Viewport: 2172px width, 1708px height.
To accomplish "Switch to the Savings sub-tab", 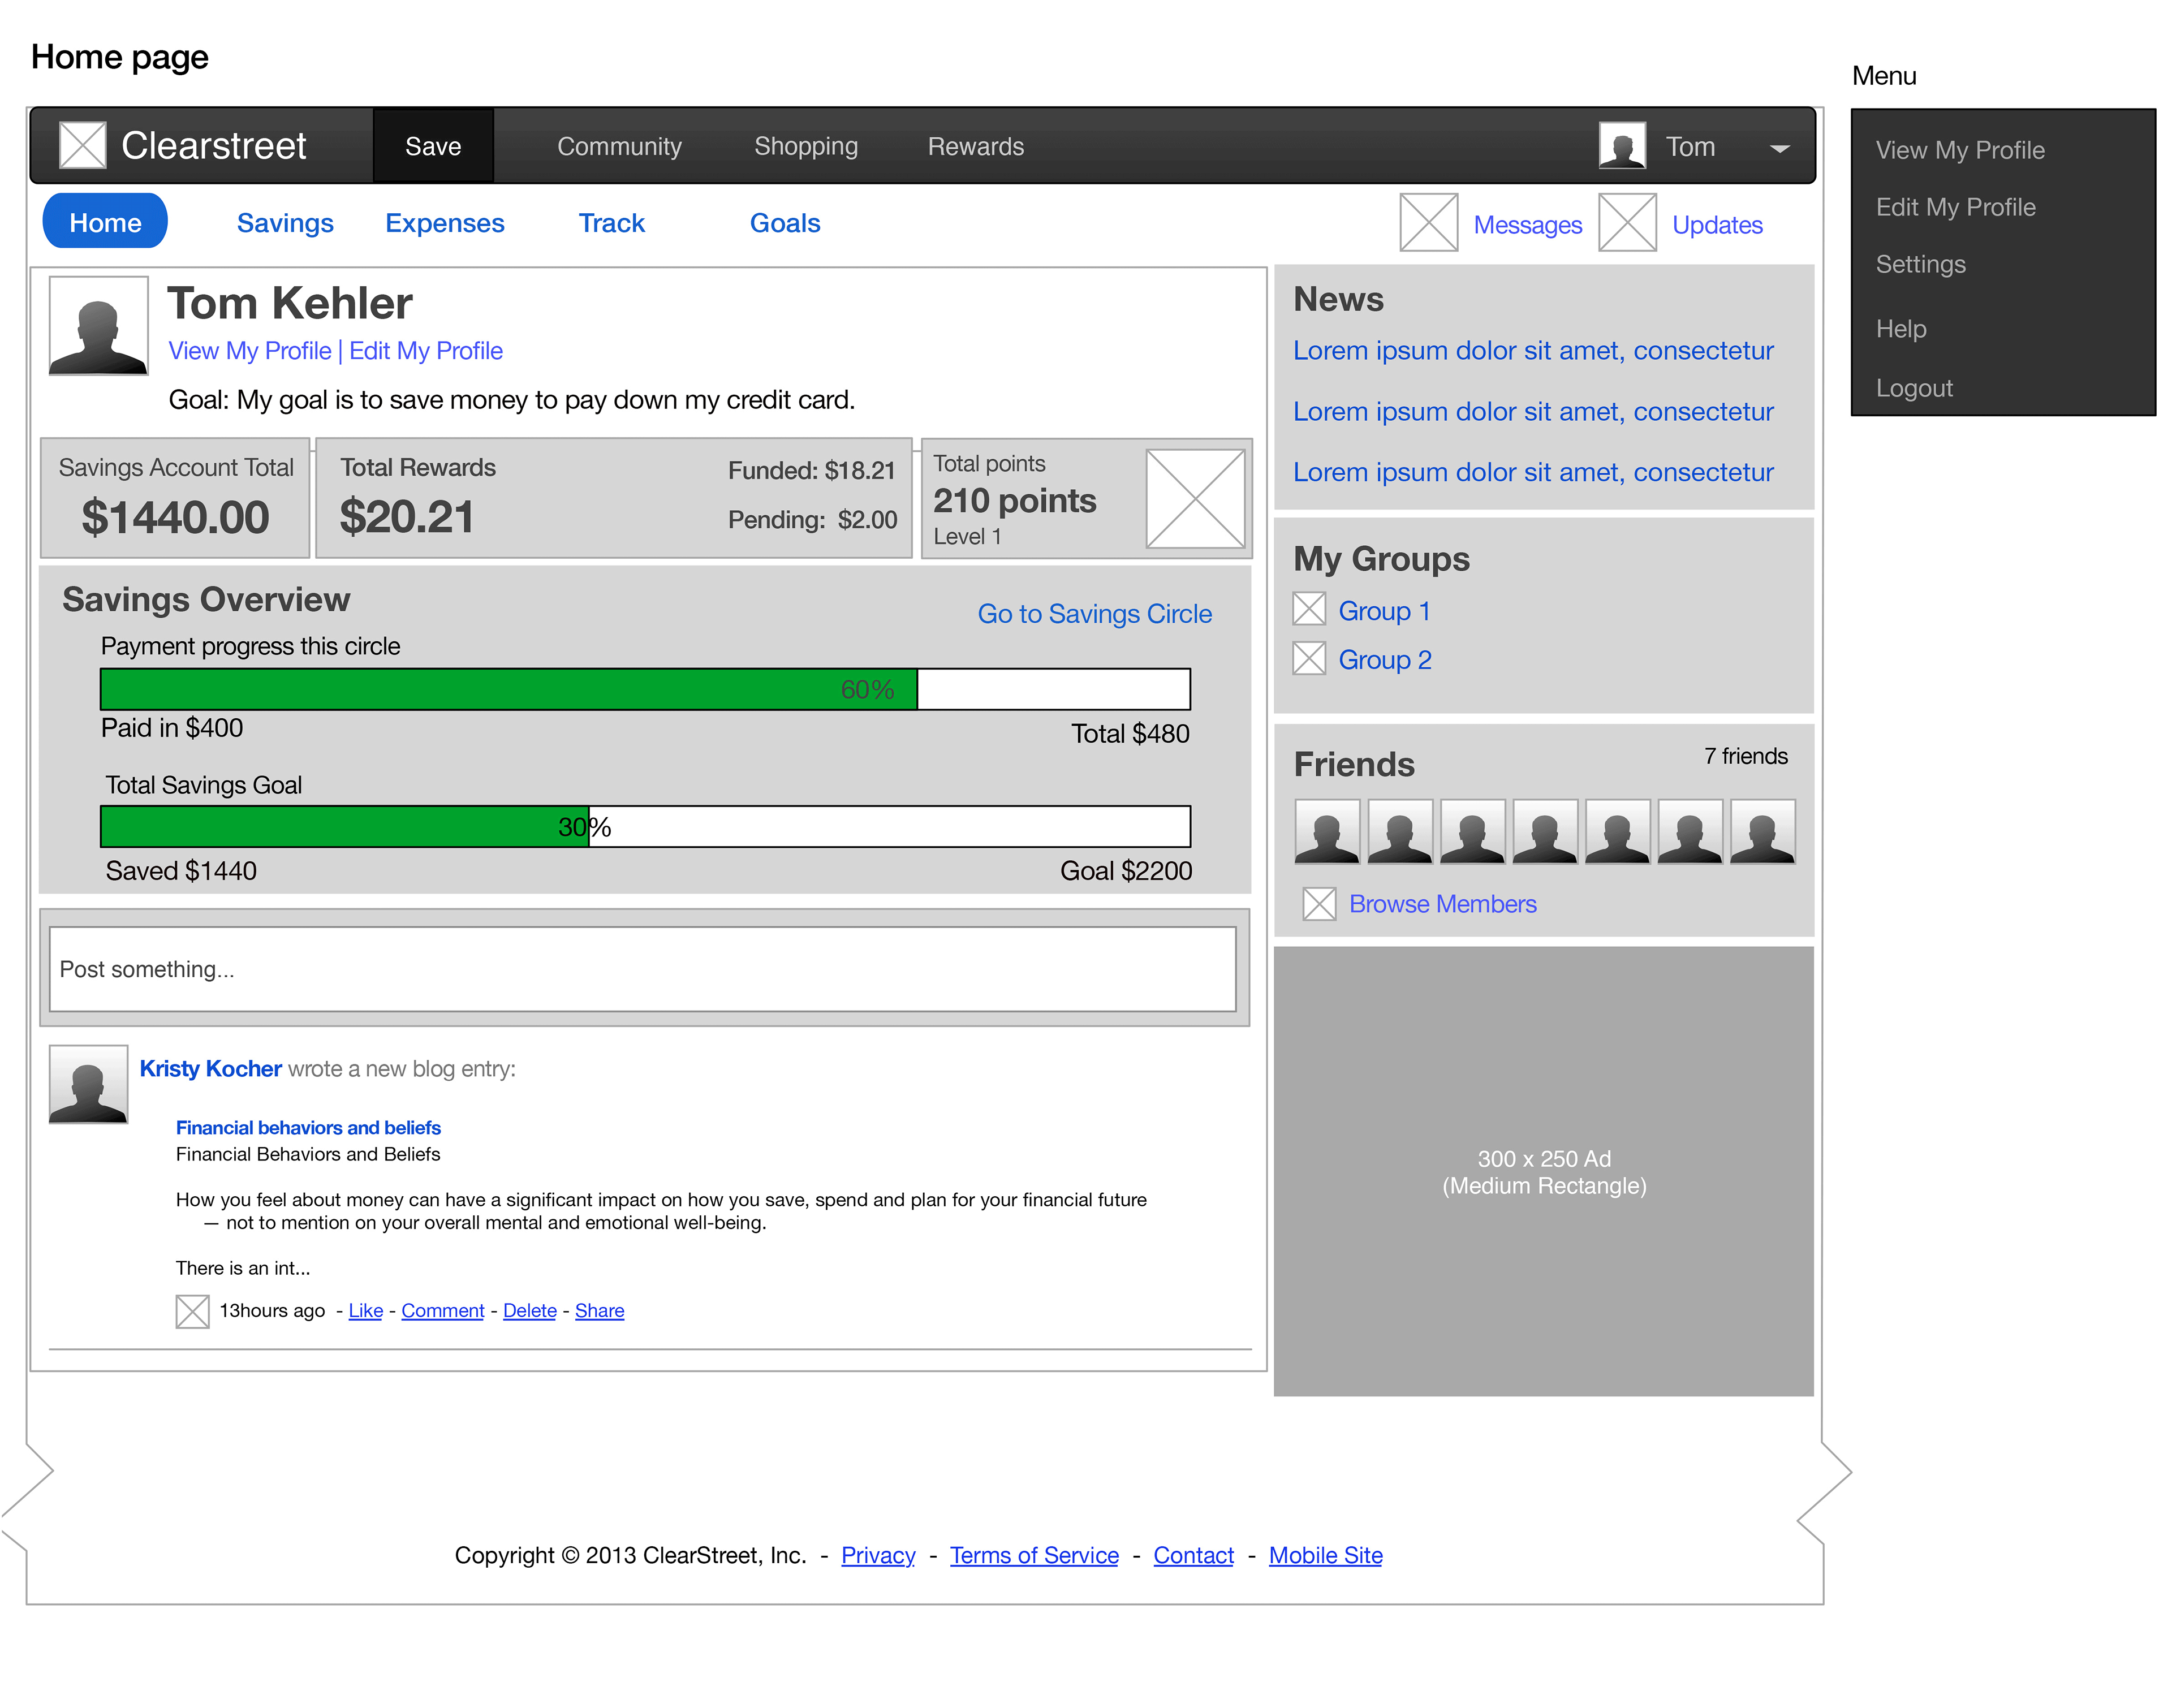I will point(285,223).
